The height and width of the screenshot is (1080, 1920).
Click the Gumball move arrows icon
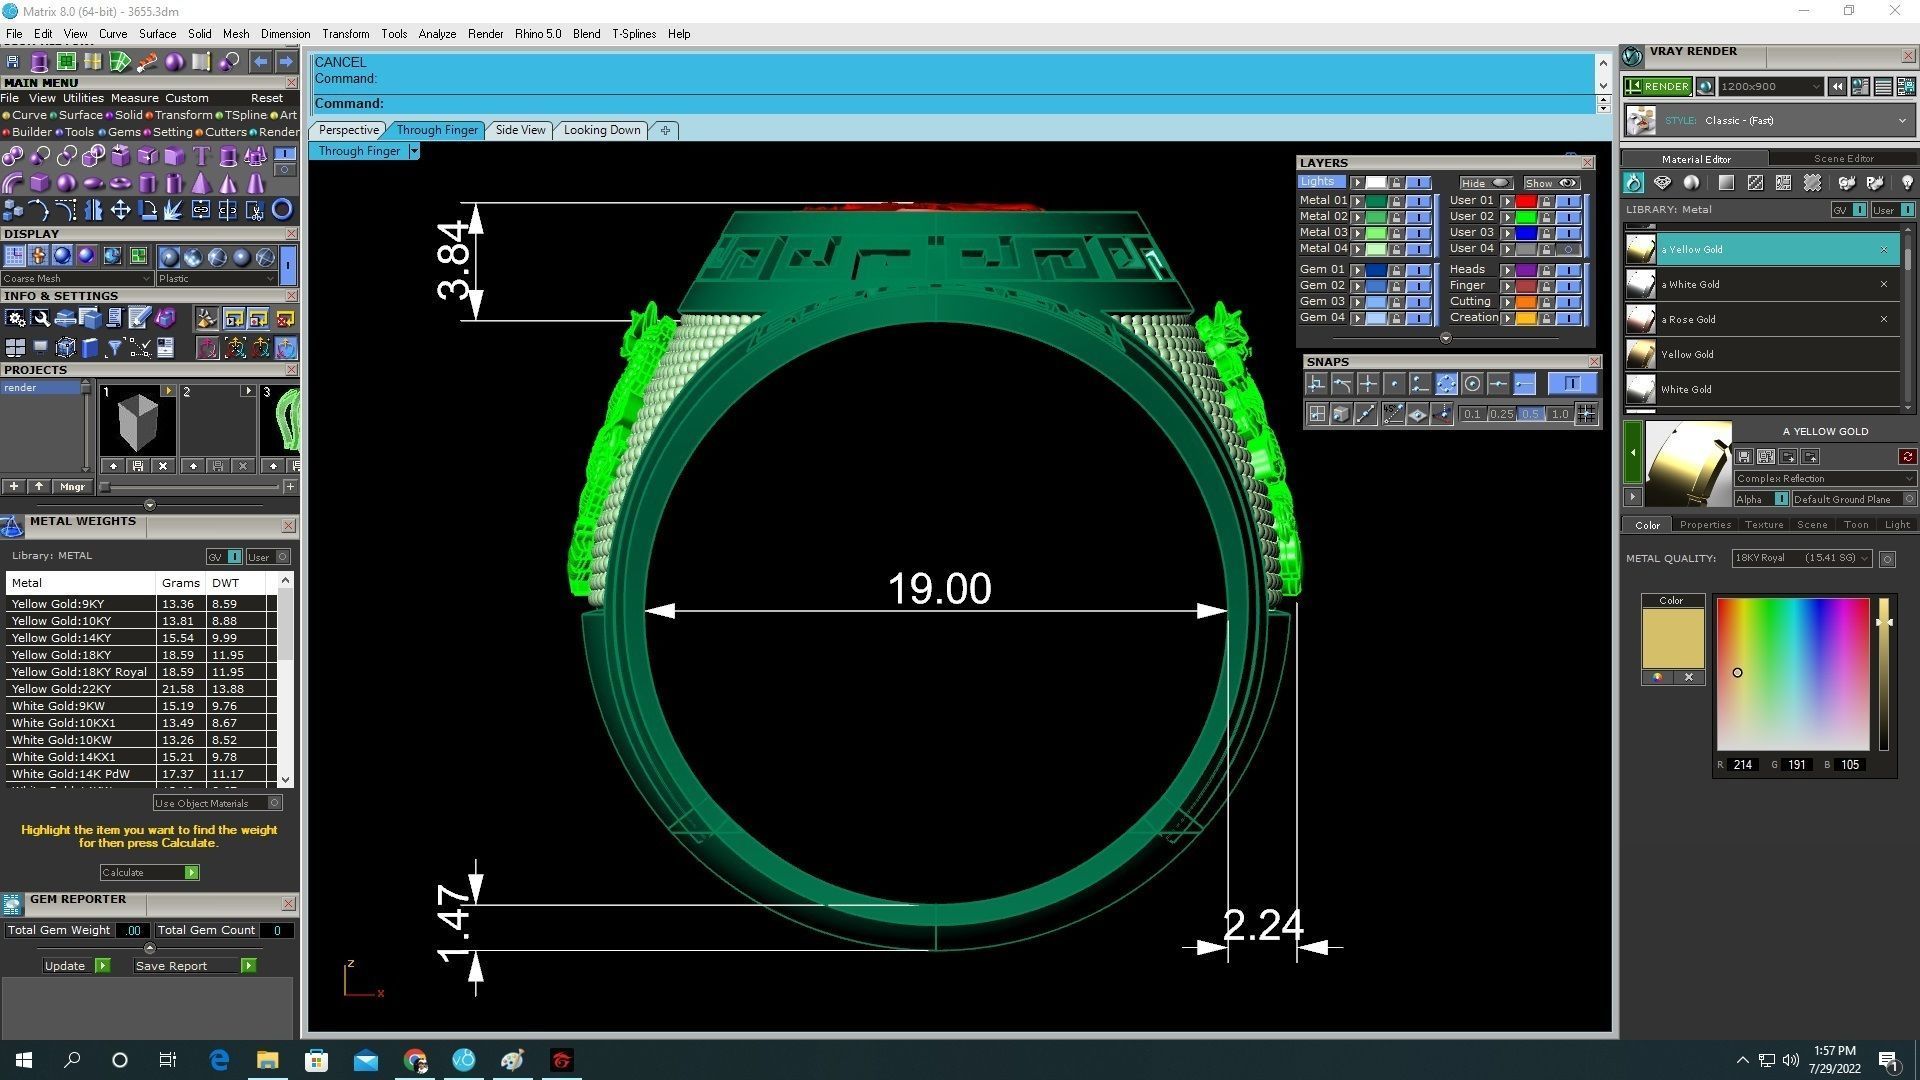point(120,210)
